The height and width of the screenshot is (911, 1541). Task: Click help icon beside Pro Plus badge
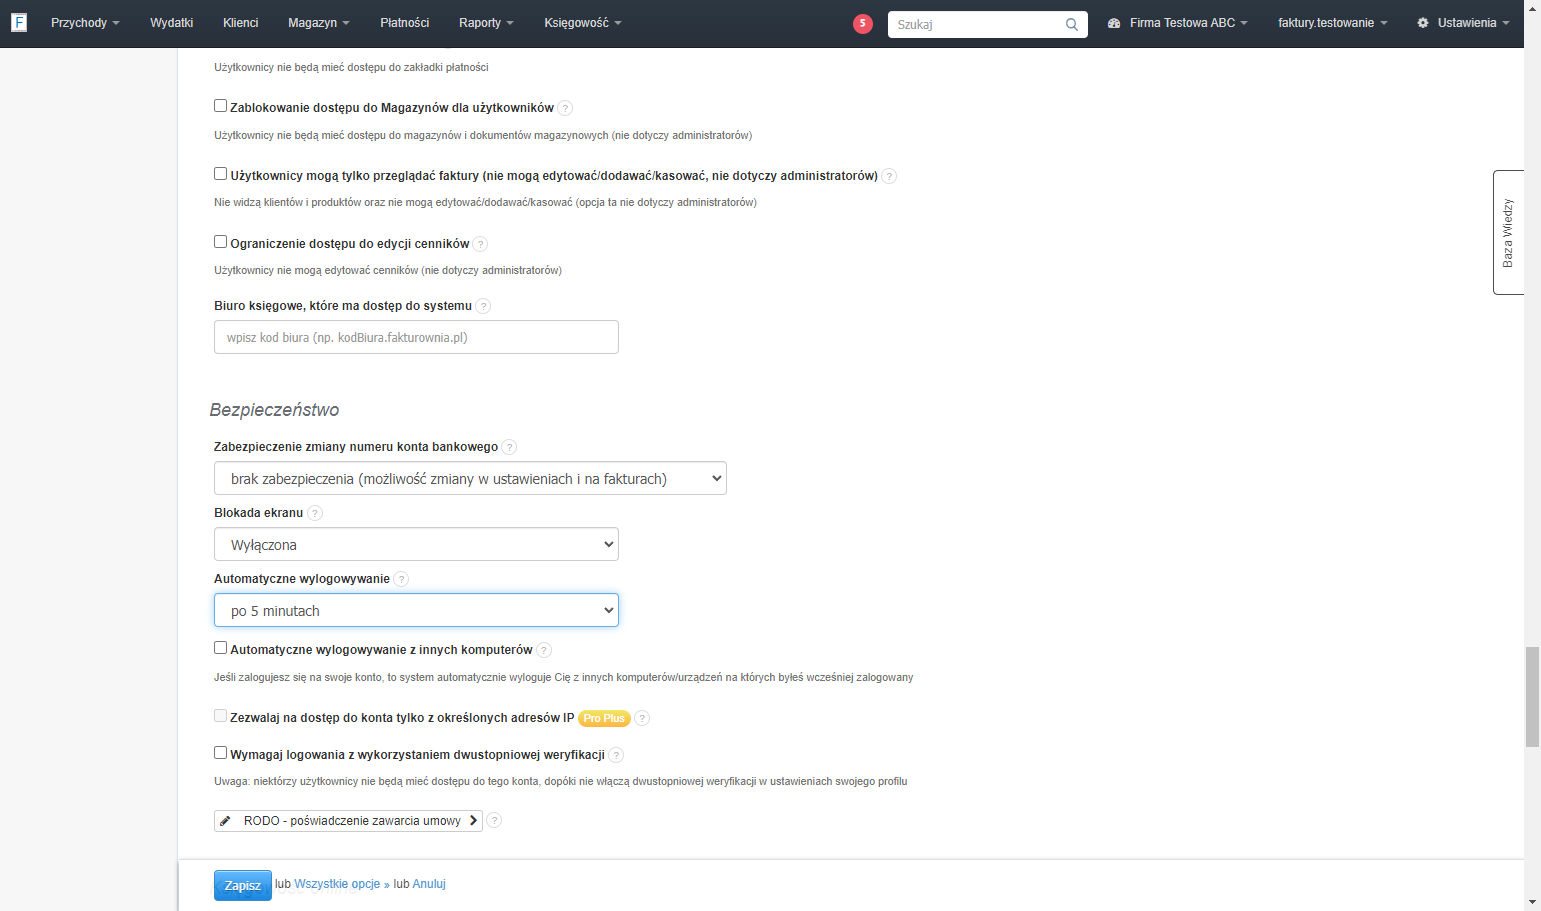click(642, 718)
